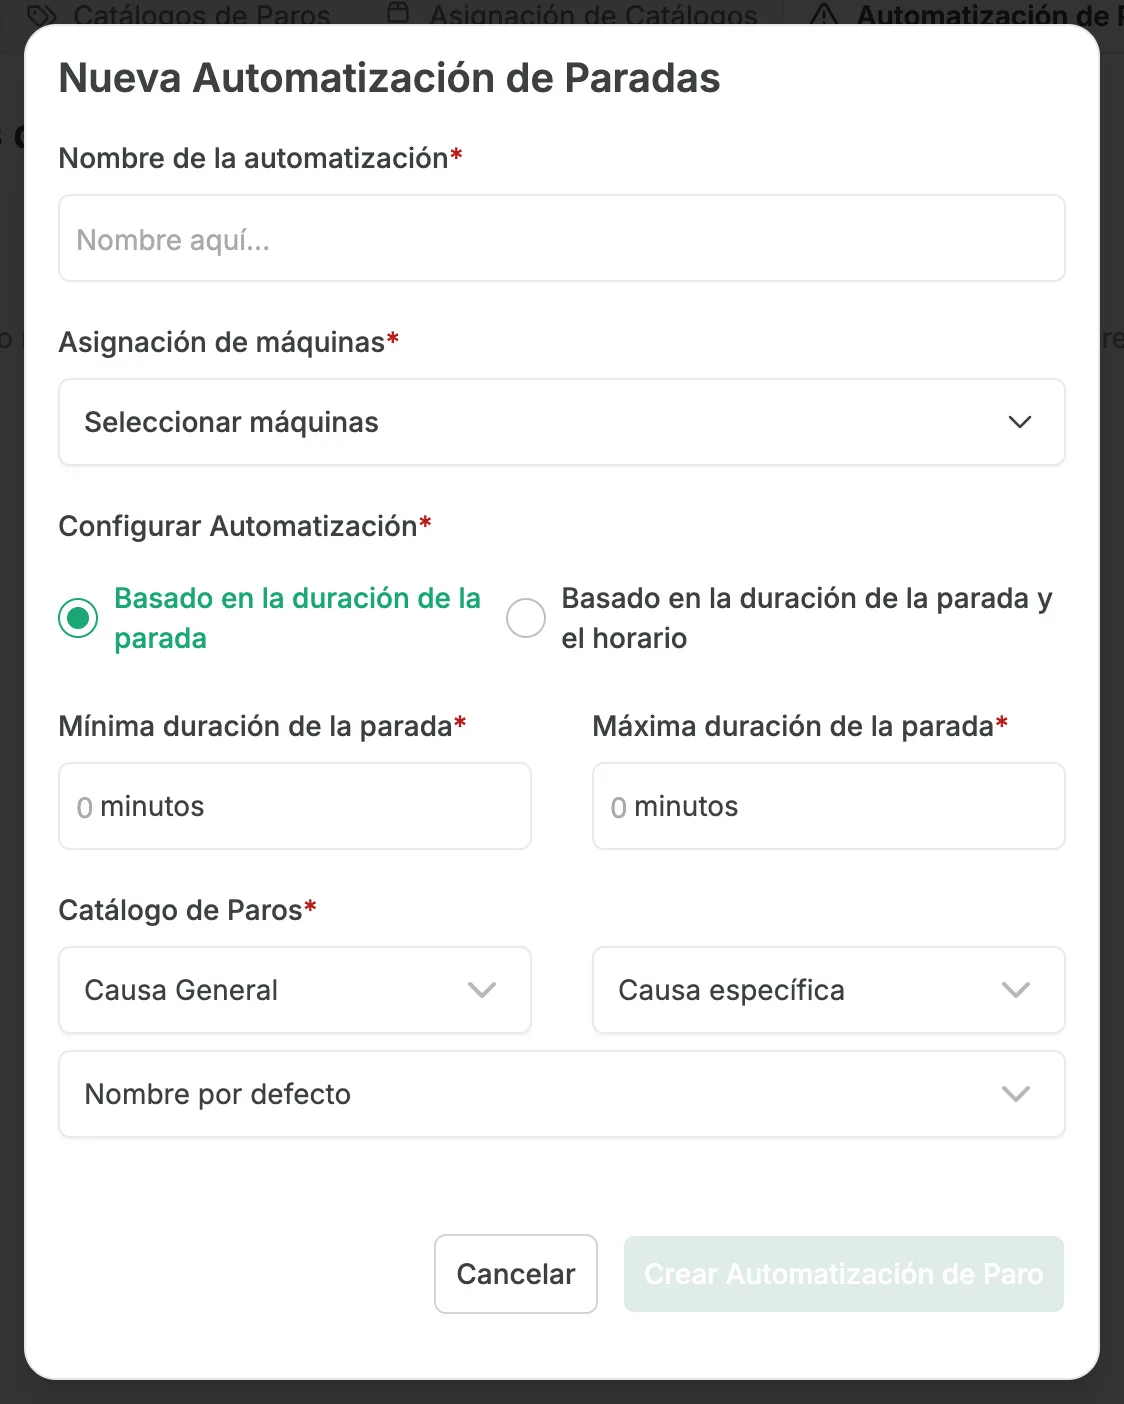Open the 'Seleccionar máquinas' dropdown
Image resolution: width=1124 pixels, height=1404 pixels.
(561, 422)
